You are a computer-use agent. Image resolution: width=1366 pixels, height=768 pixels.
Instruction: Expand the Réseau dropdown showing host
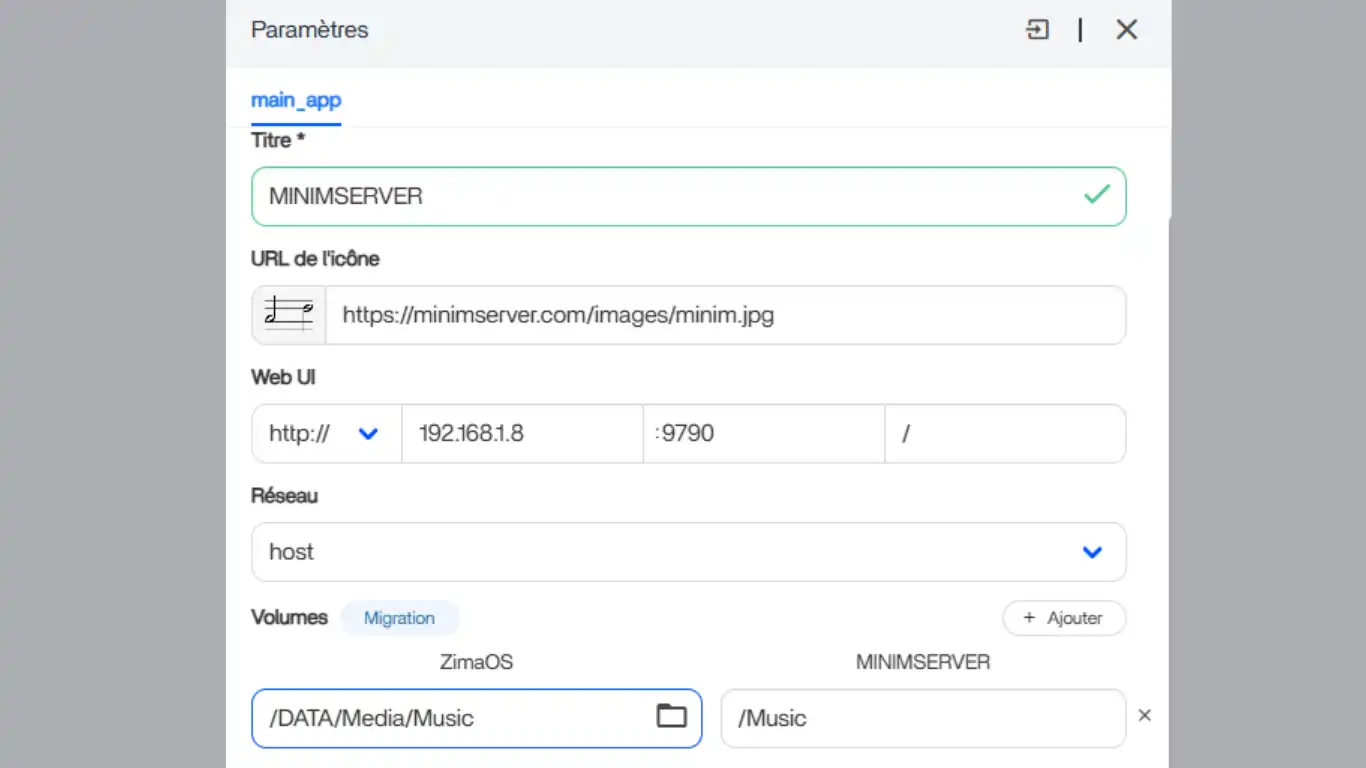tap(688, 552)
